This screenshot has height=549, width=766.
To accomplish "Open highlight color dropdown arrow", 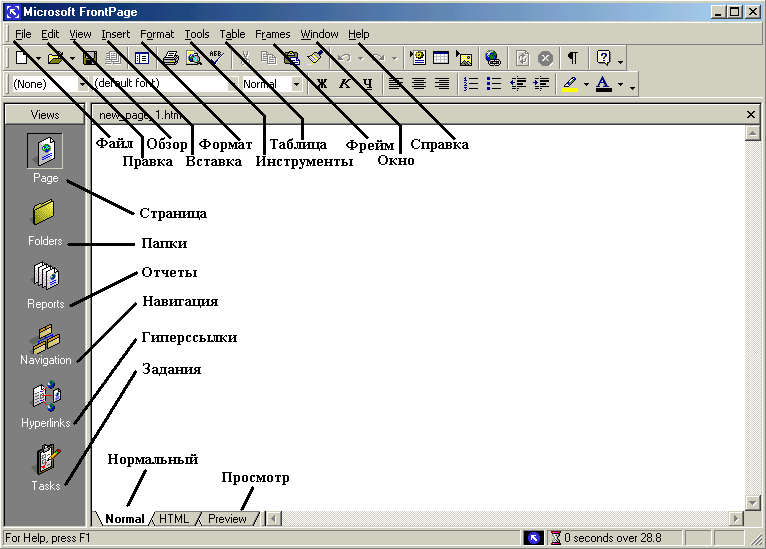I will click(x=586, y=84).
